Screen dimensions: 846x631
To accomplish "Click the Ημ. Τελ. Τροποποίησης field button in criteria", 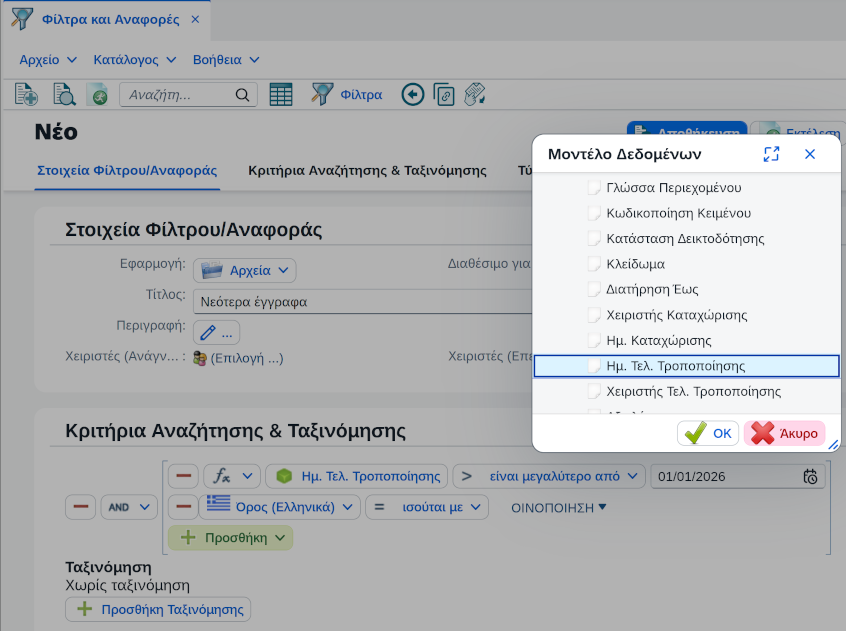I will pos(357,476).
